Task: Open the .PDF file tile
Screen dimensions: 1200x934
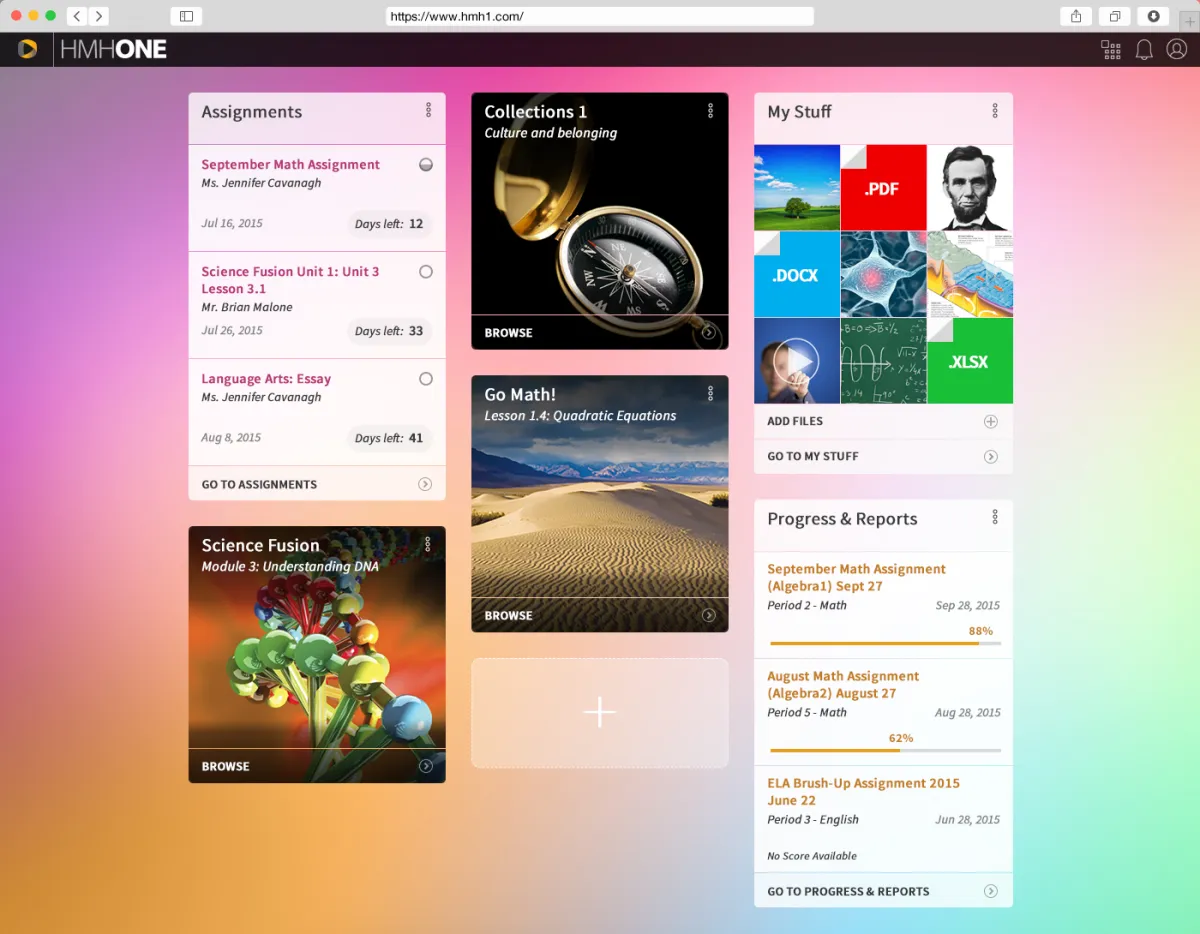Action: click(883, 188)
